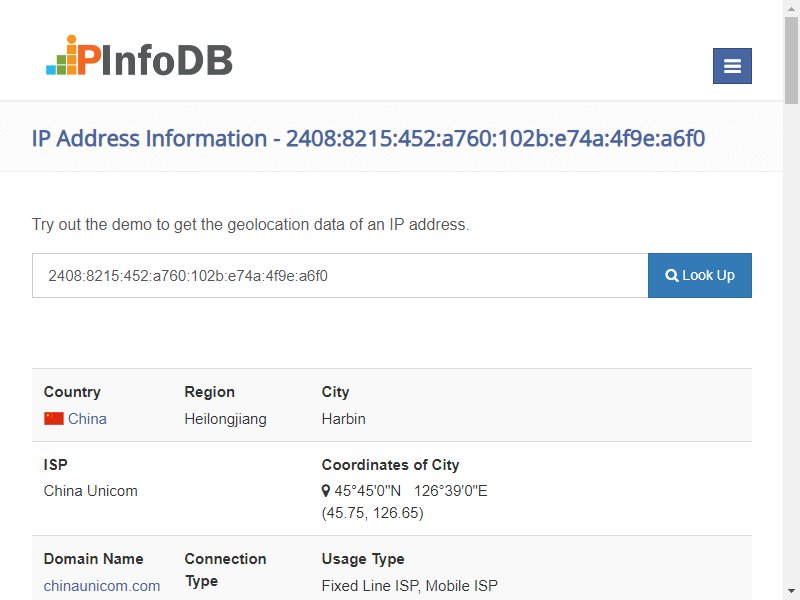Image resolution: width=800 pixels, height=600 pixels.
Task: Click the IP Address Information heading
Action: (368, 138)
